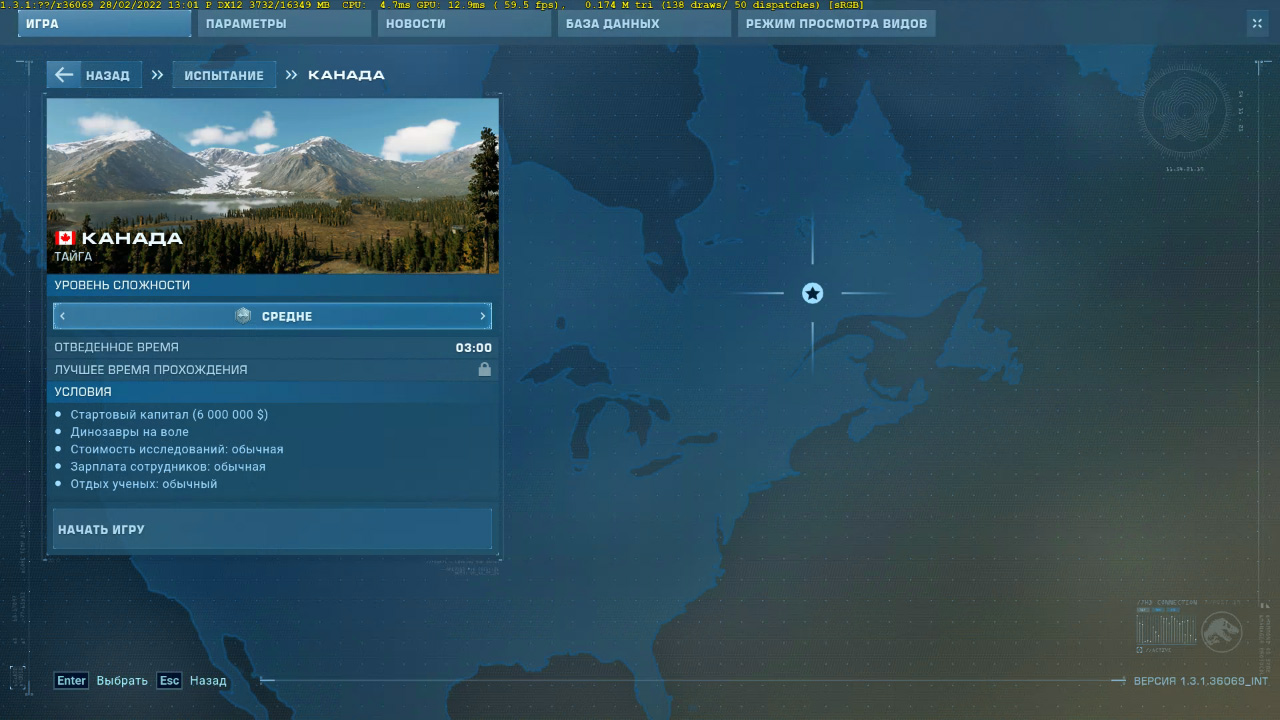Image resolution: width=1280 pixels, height=720 pixels.
Task: Go to the БАЗА ДАННЫХ tab
Action: (x=644, y=24)
